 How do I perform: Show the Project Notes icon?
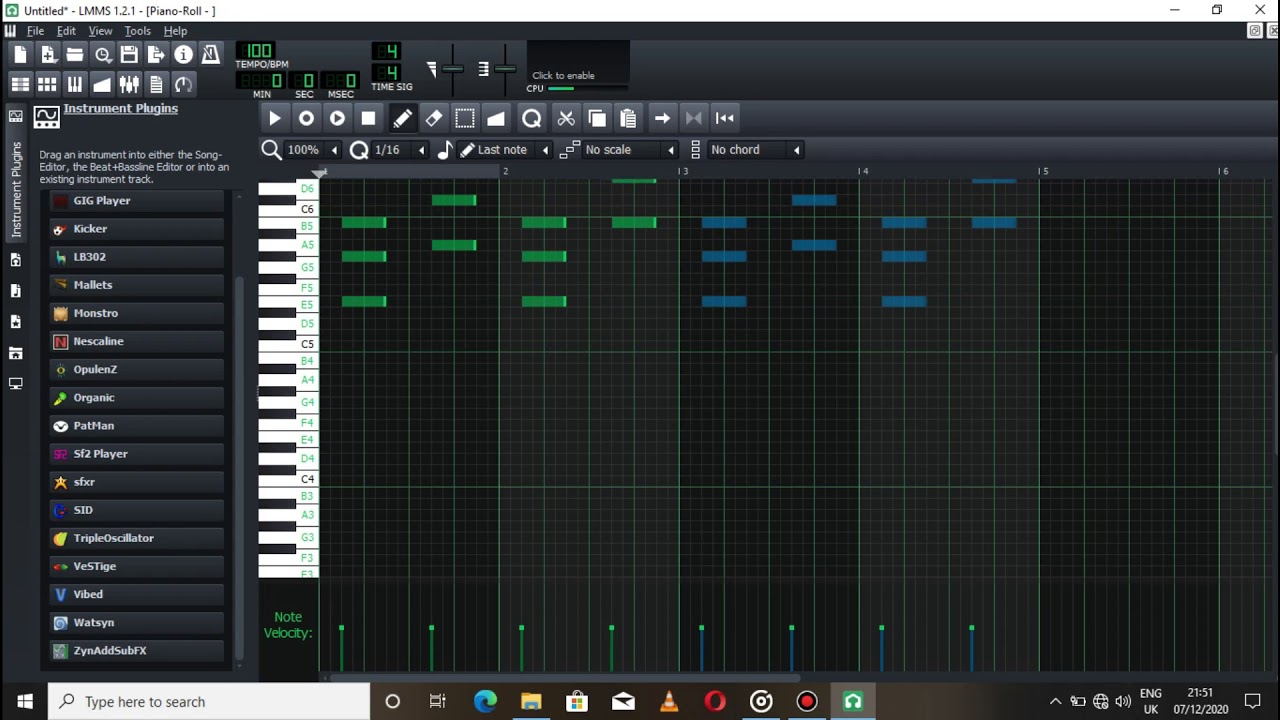156,84
